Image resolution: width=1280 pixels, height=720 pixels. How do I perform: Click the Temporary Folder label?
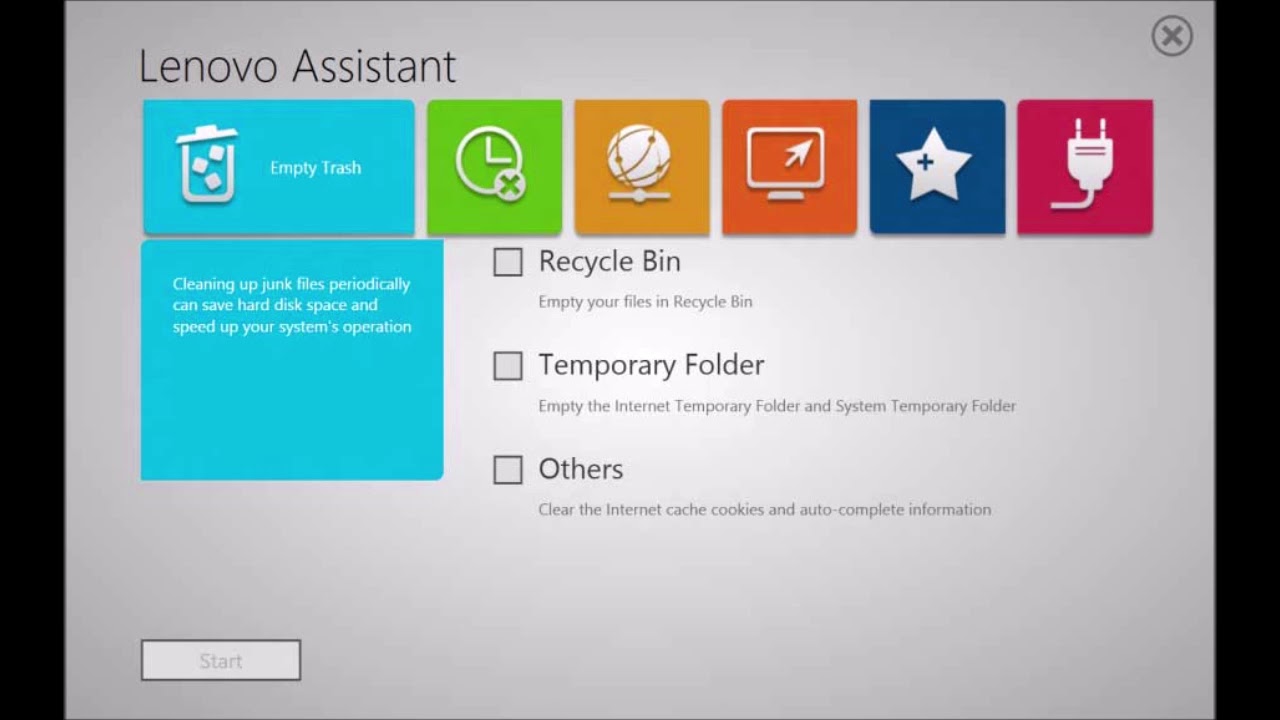(652, 366)
